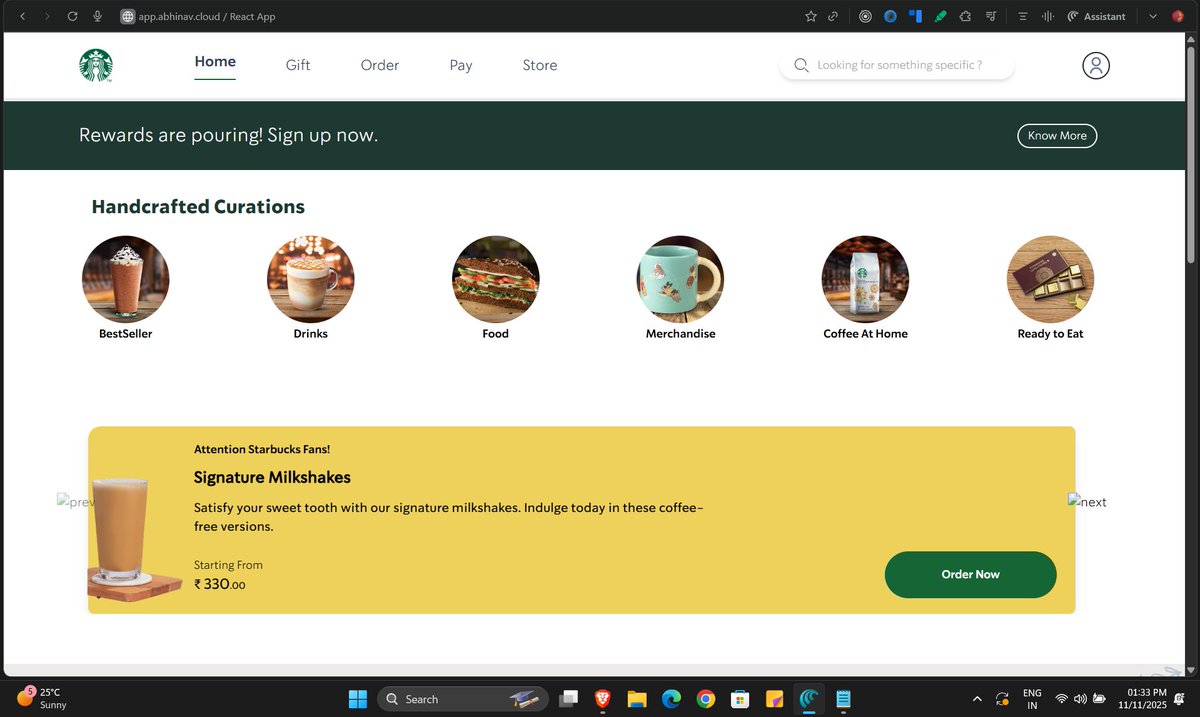This screenshot has width=1200, height=717.
Task: Click the magnifier icon in the search bar
Action: coord(801,65)
